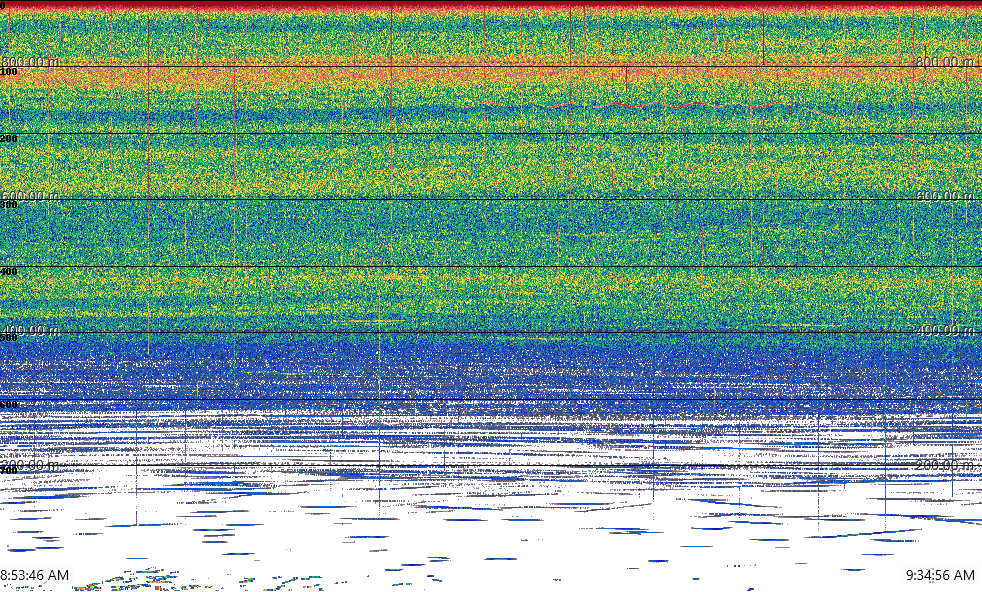Image resolution: width=982 pixels, height=592 pixels.
Task: Click the bold 300 range gridline label
Action: point(9,205)
